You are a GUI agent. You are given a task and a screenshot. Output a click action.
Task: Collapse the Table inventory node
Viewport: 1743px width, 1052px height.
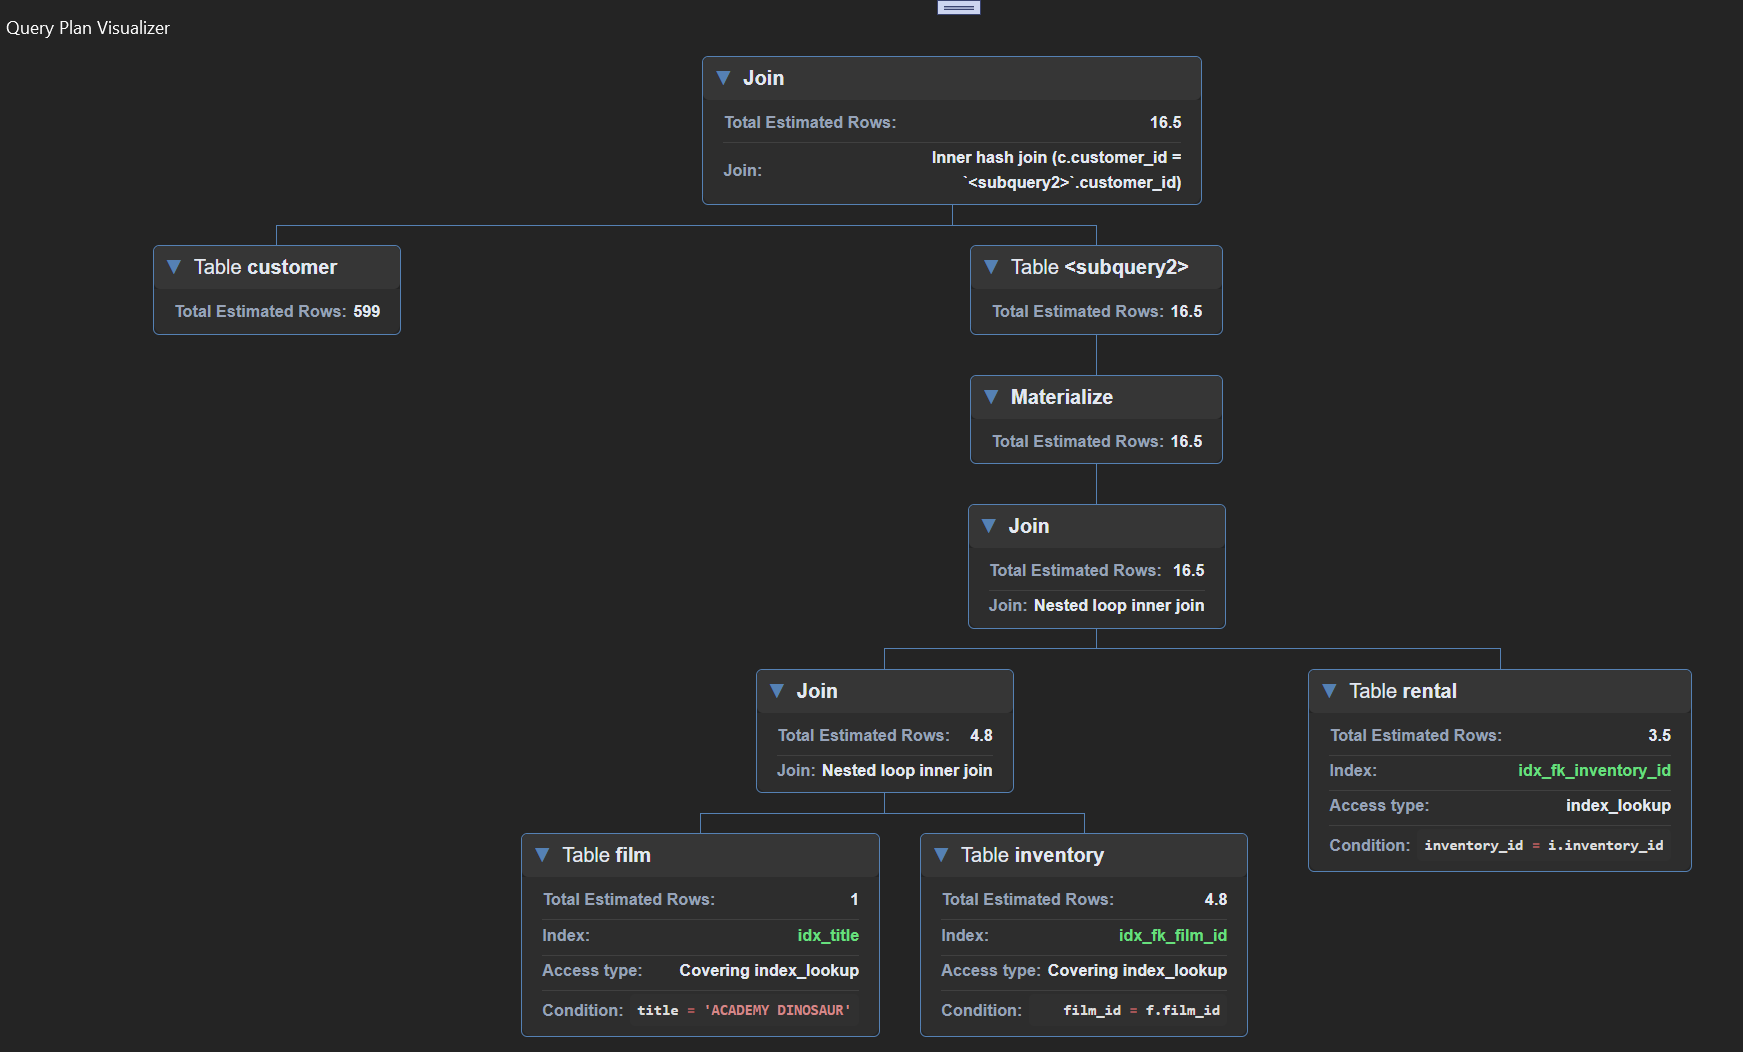click(x=941, y=855)
